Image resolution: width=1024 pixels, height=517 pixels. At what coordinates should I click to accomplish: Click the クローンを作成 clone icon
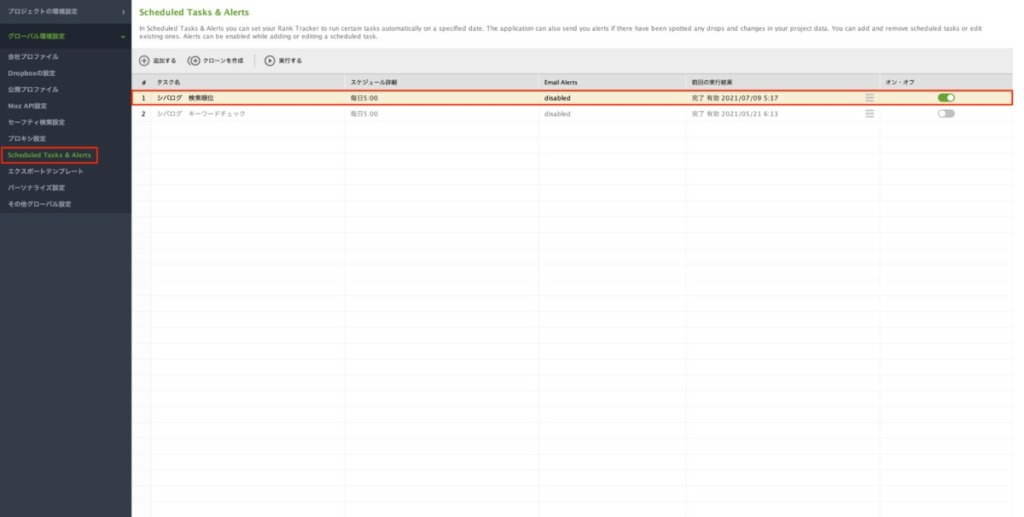pos(194,61)
